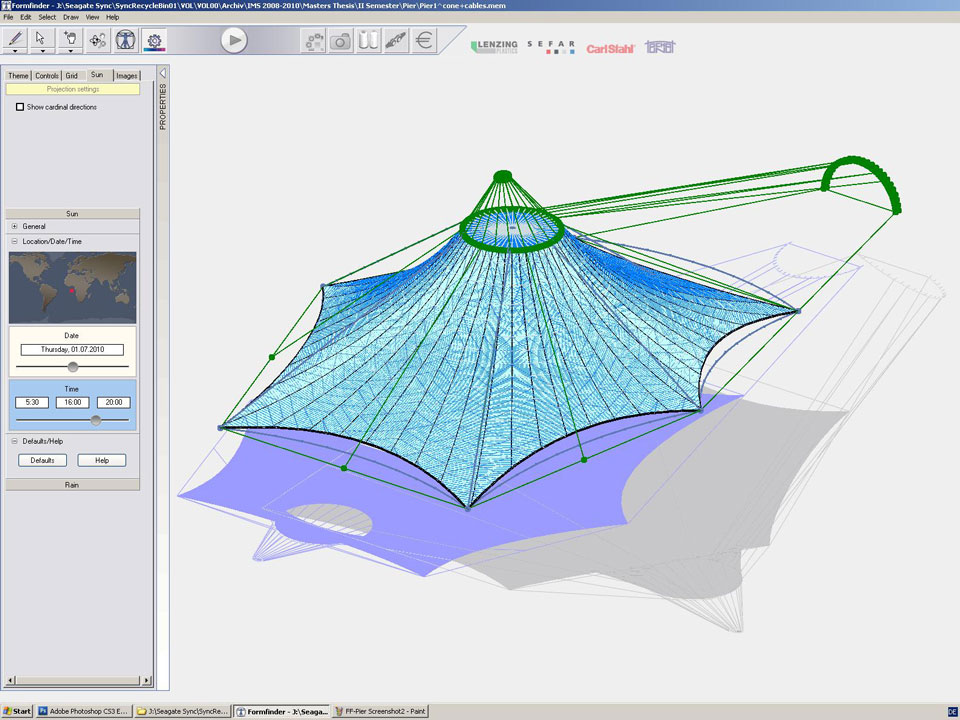Click the Help button in the panel
960x720 pixels.
point(101,460)
